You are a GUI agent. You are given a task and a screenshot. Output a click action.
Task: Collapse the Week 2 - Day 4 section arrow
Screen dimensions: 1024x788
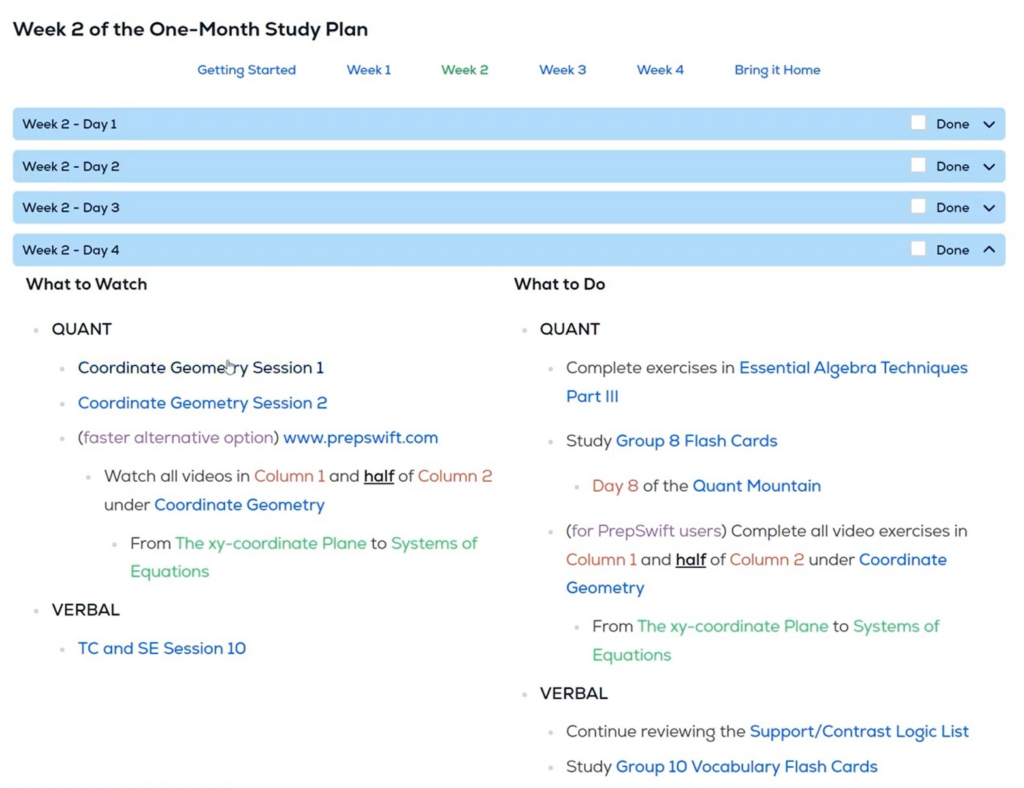(x=989, y=250)
